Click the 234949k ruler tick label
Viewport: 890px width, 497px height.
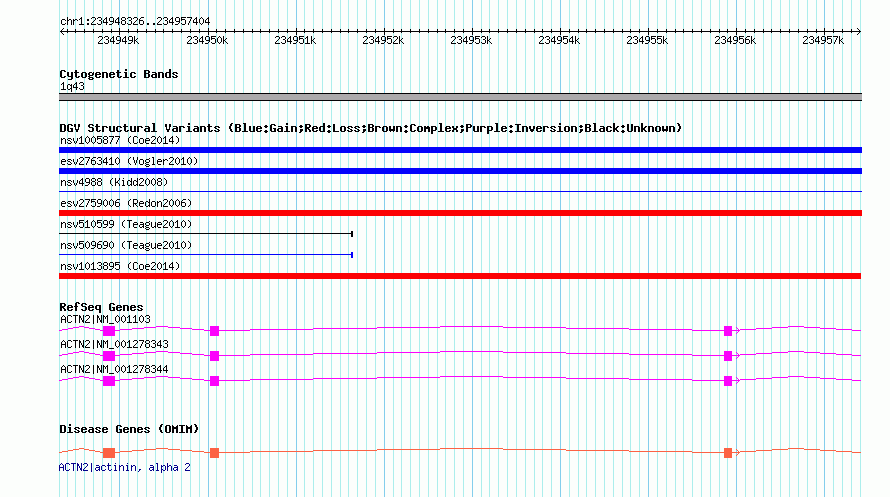(118, 41)
